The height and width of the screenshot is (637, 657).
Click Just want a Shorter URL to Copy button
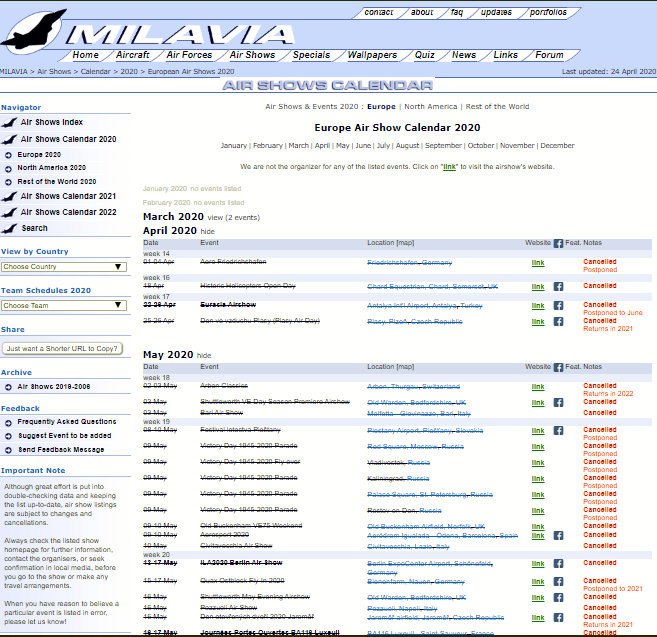point(62,349)
